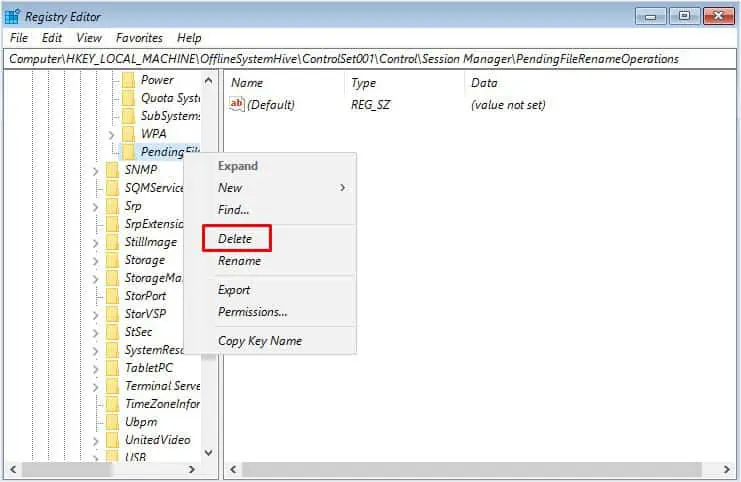
Task: Click the (value not set) data cell
Action: tap(508, 104)
